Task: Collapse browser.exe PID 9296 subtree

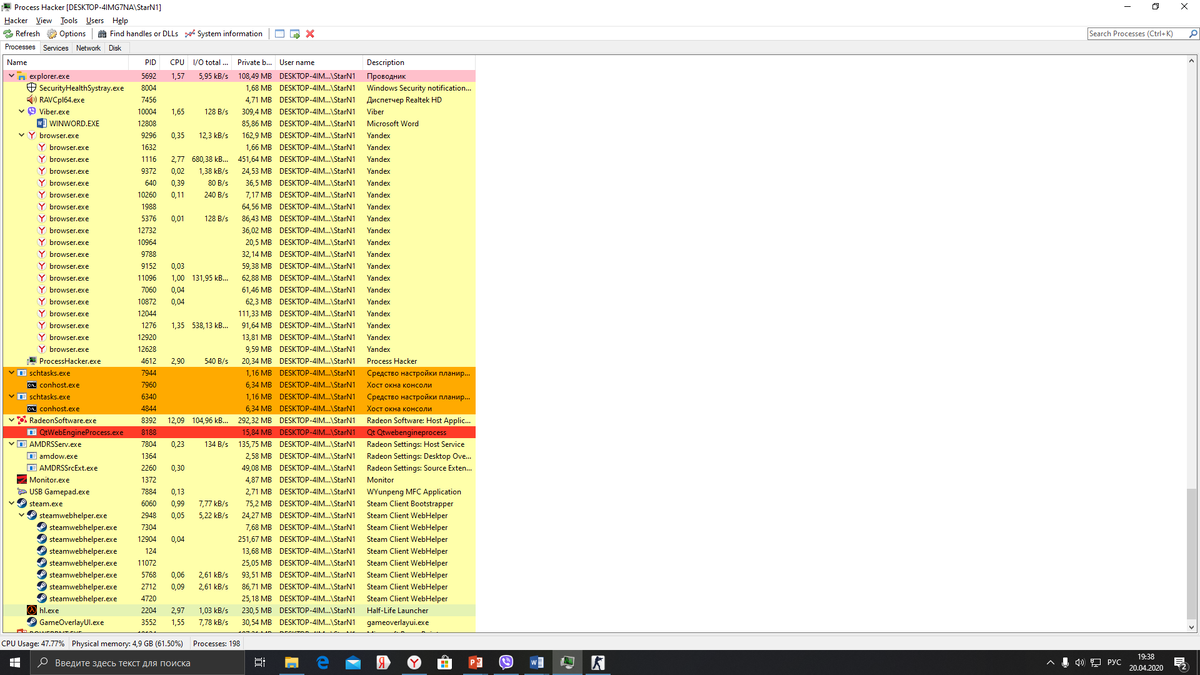Action: (x=22, y=135)
